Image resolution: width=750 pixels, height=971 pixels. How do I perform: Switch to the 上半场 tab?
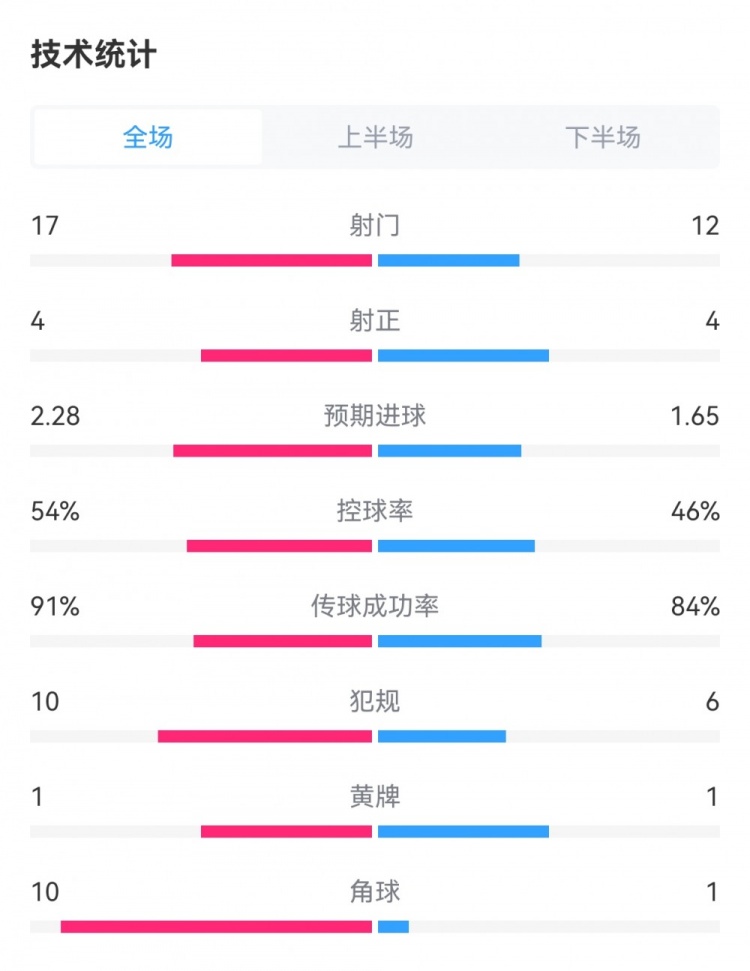pos(375,137)
